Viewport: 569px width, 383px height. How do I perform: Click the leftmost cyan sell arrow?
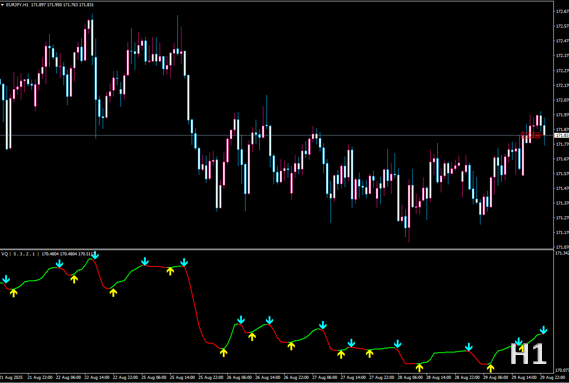tap(6, 279)
